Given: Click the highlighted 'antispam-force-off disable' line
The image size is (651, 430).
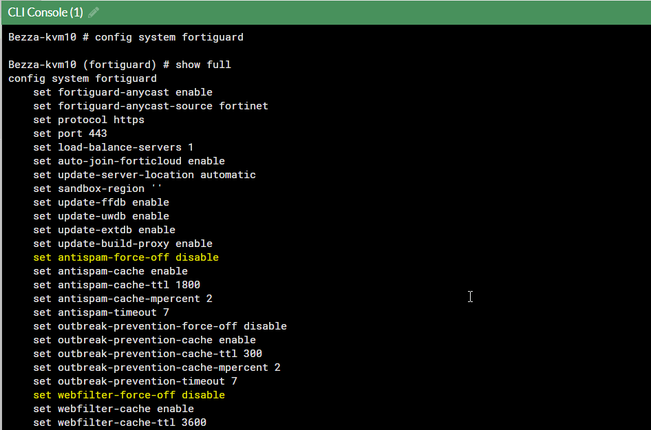Looking at the screenshot, I should pos(125,257).
